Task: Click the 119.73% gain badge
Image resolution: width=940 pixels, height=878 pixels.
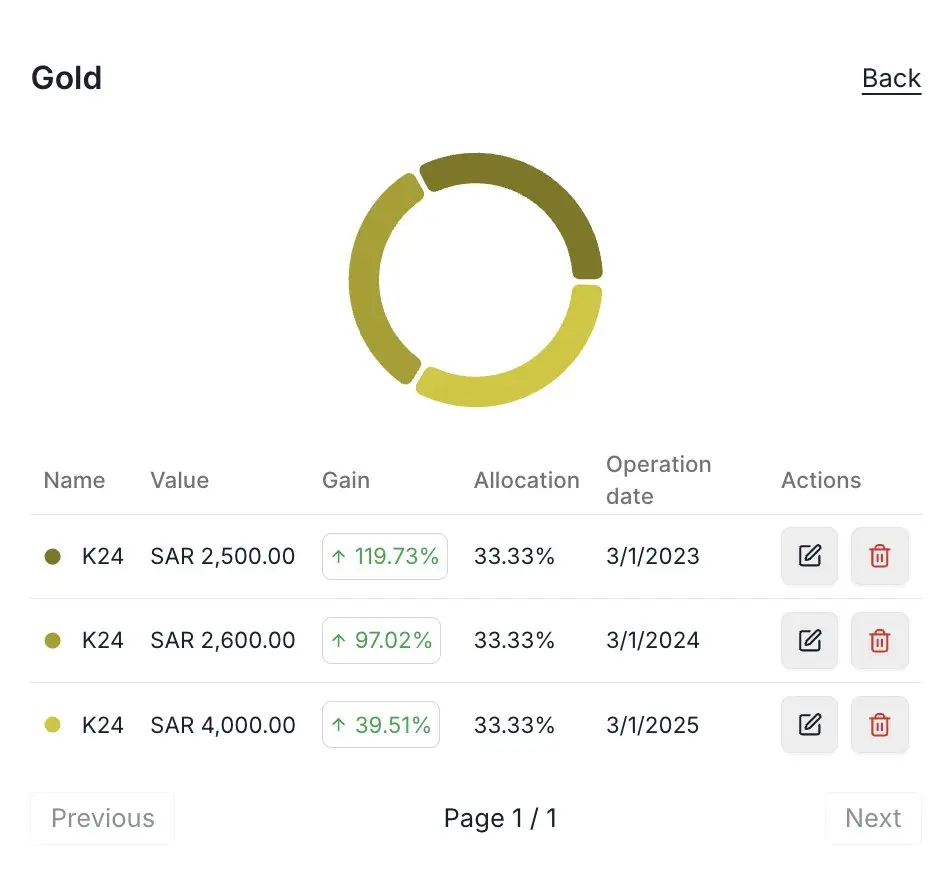Action: point(385,556)
